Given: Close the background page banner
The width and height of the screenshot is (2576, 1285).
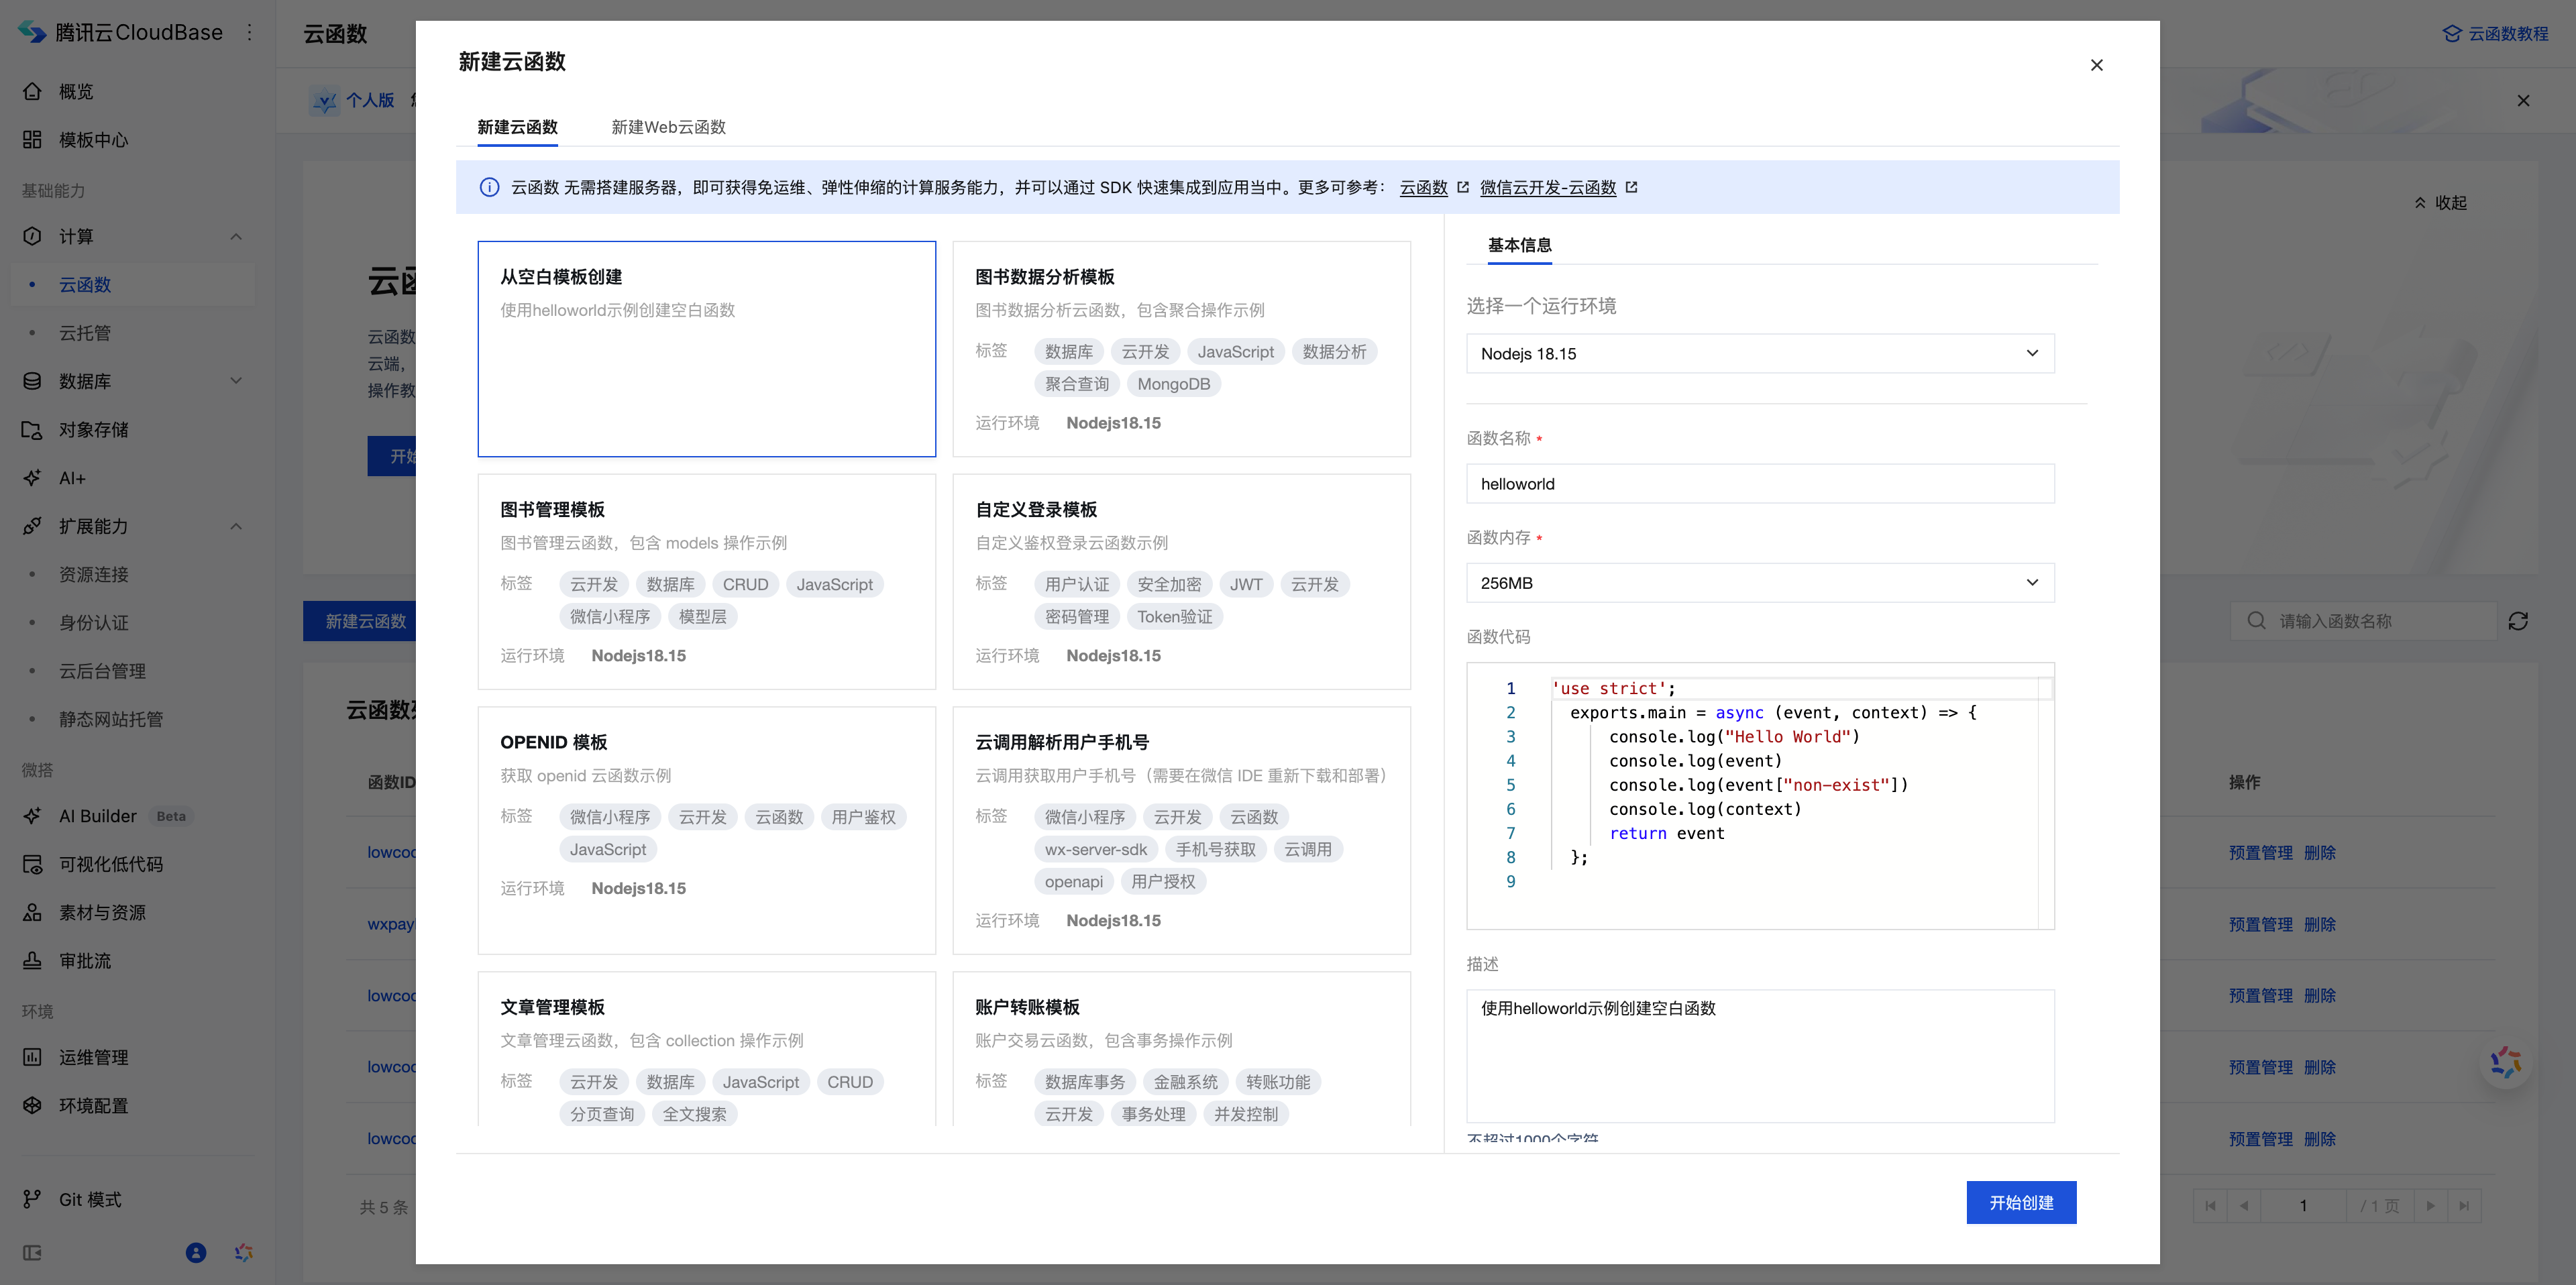Looking at the screenshot, I should coord(2523,100).
